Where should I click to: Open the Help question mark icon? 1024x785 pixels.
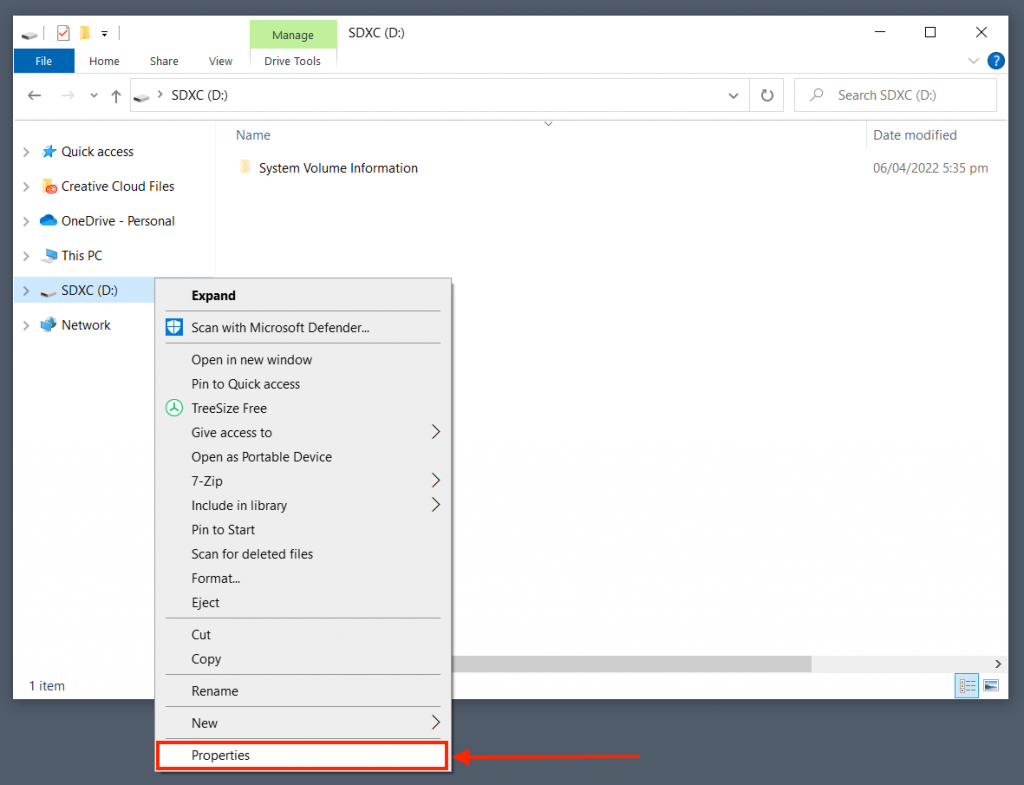[x=996, y=61]
